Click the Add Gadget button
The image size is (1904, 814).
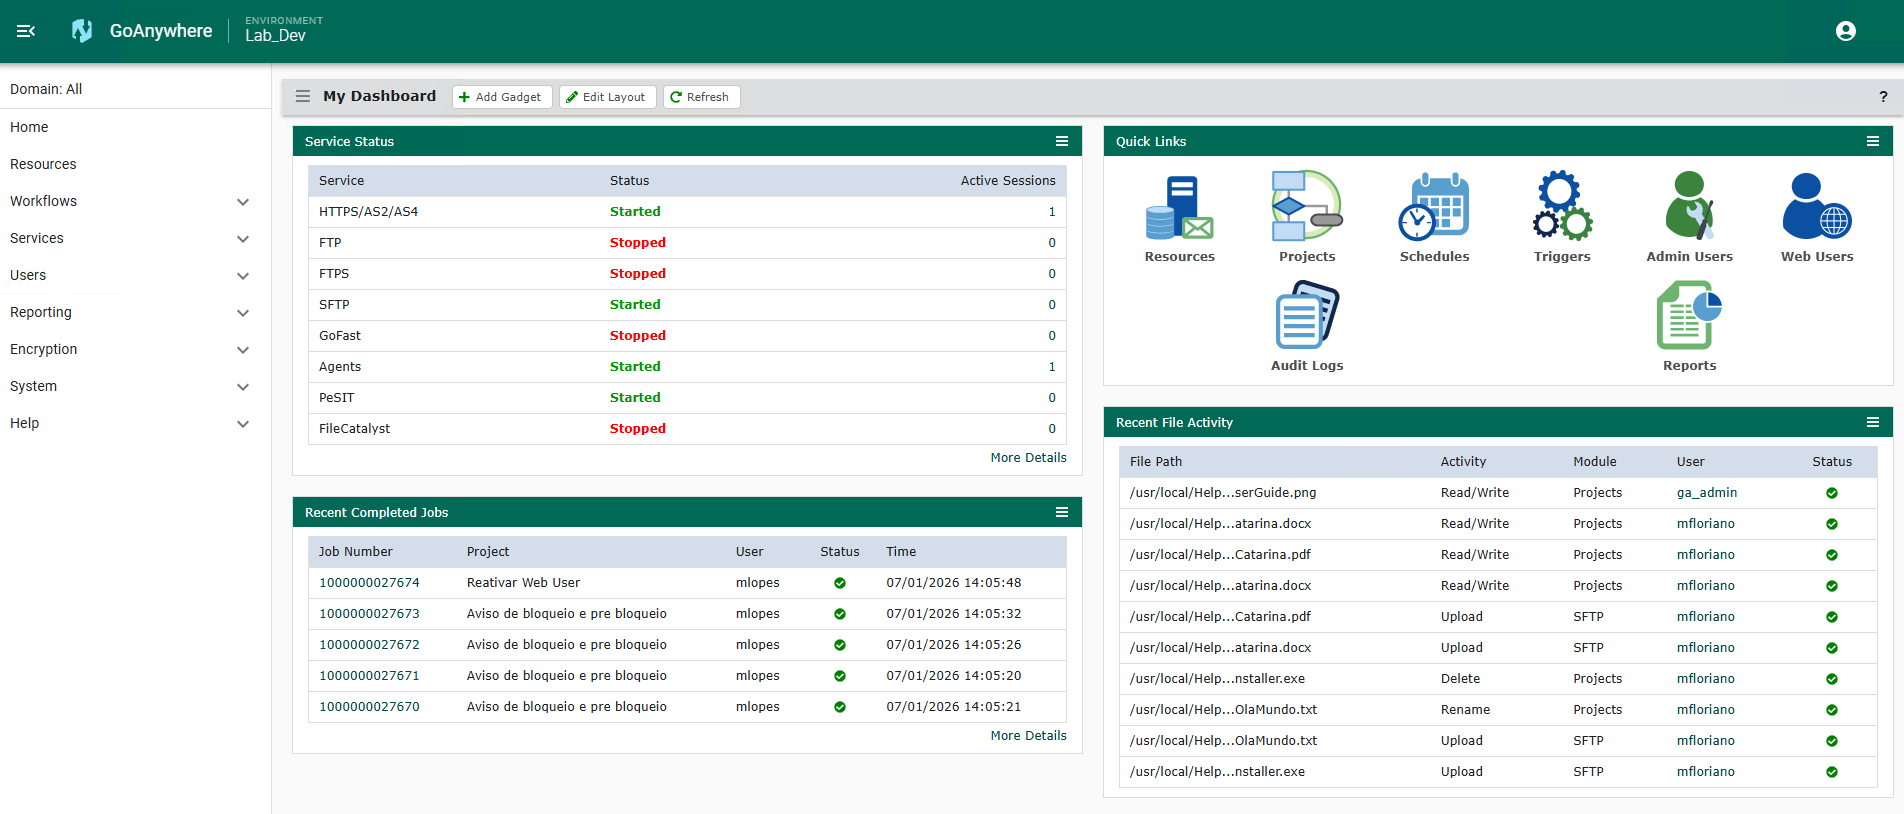(501, 97)
